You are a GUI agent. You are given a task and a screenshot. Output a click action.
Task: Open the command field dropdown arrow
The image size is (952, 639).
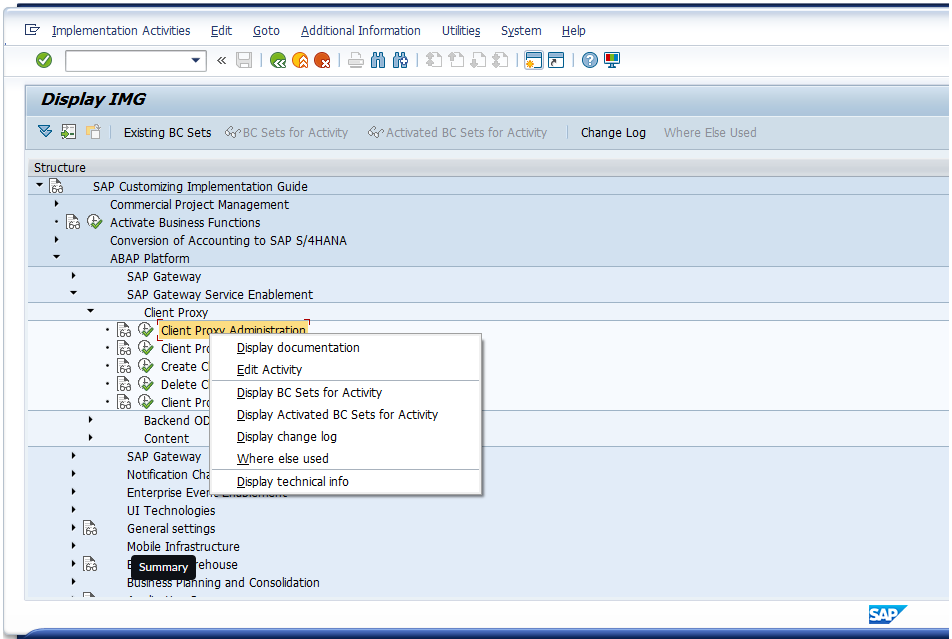[196, 60]
